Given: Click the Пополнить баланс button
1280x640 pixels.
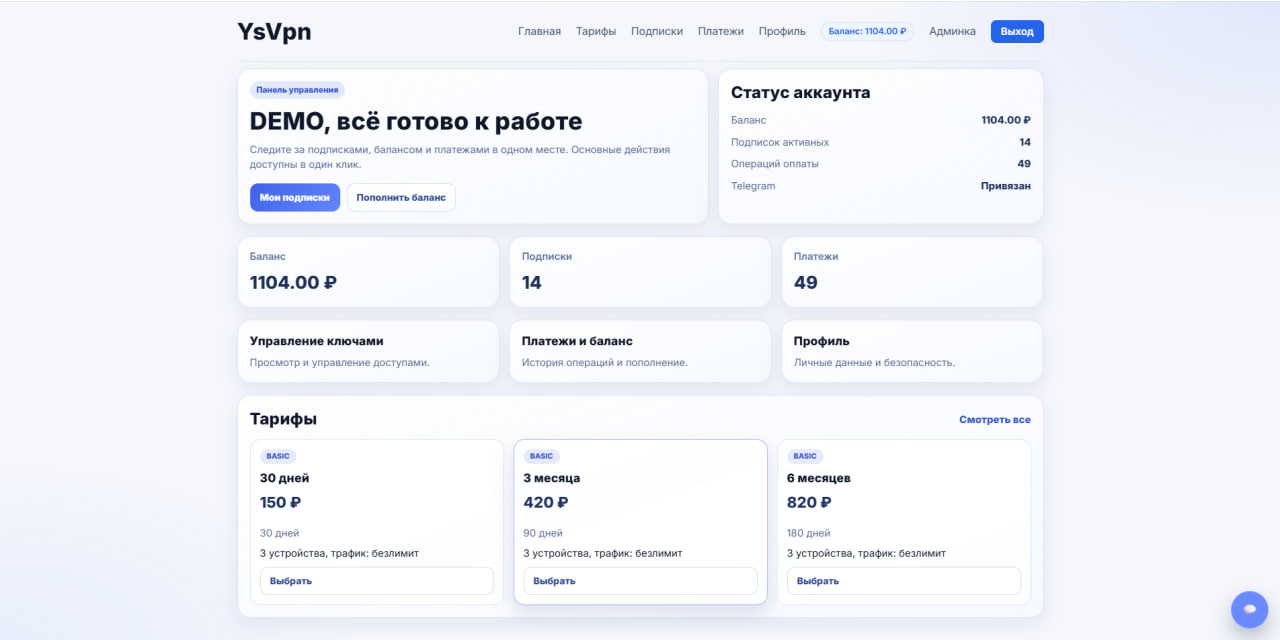Looking at the screenshot, I should 401,197.
